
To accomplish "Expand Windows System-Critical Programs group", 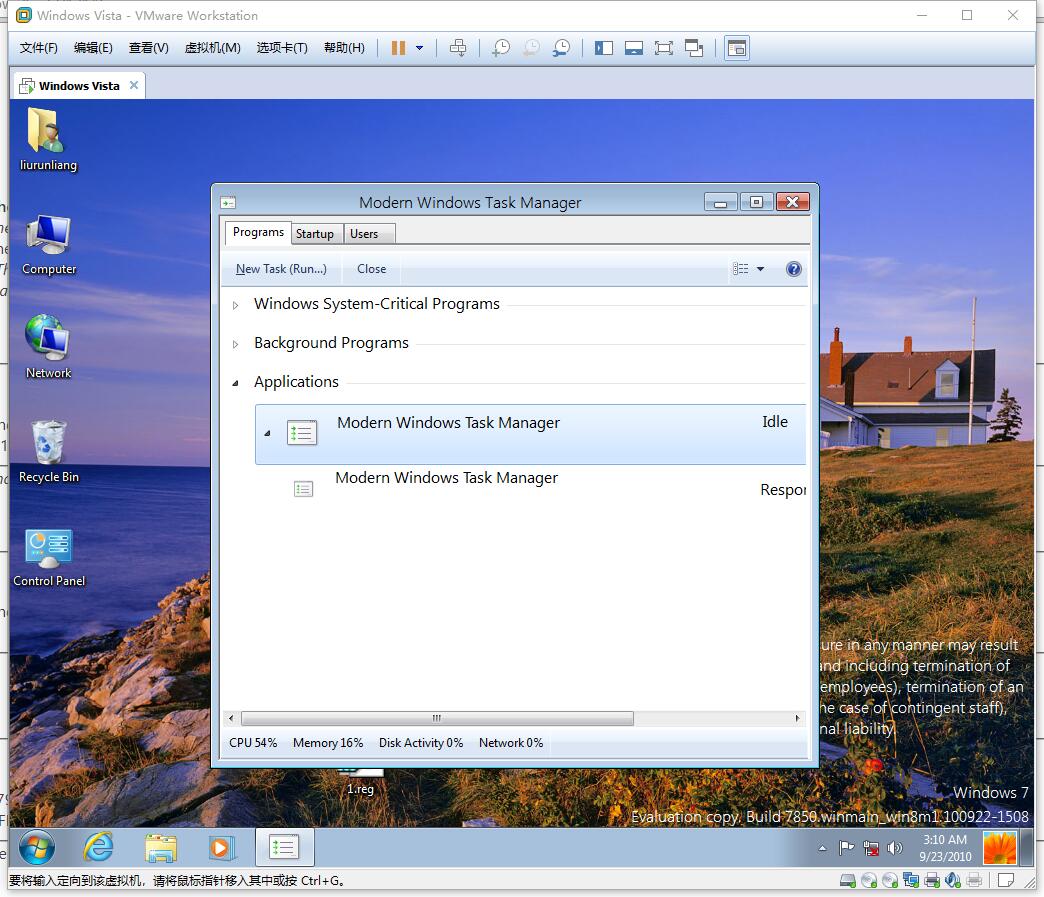I will 235,305.
